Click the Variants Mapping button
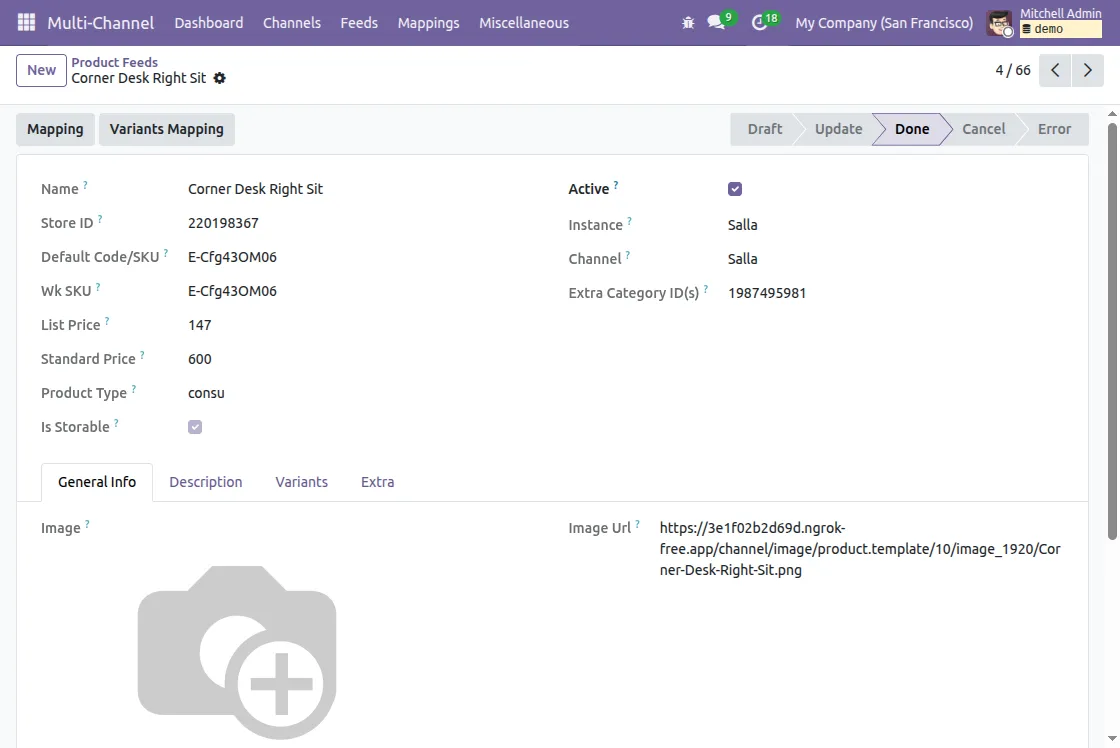 (x=166, y=129)
